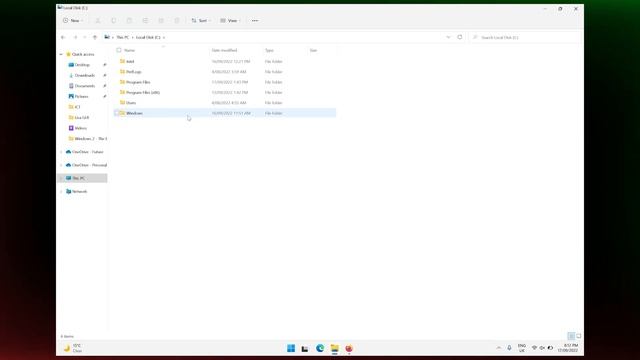Open the View dropdown
This screenshot has width=640, height=360.
pyautogui.click(x=230, y=20)
